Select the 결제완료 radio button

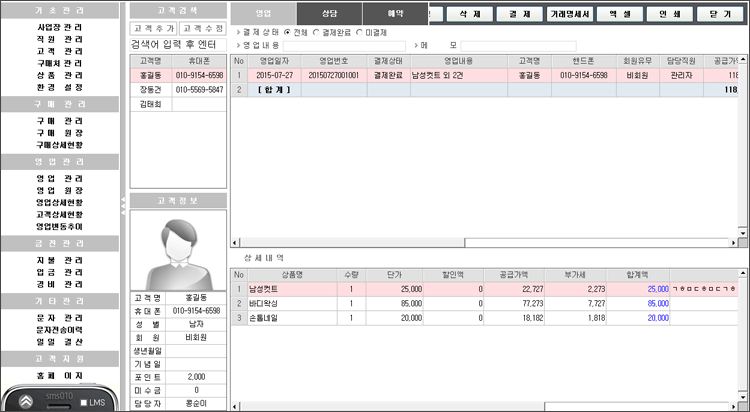tap(315, 31)
